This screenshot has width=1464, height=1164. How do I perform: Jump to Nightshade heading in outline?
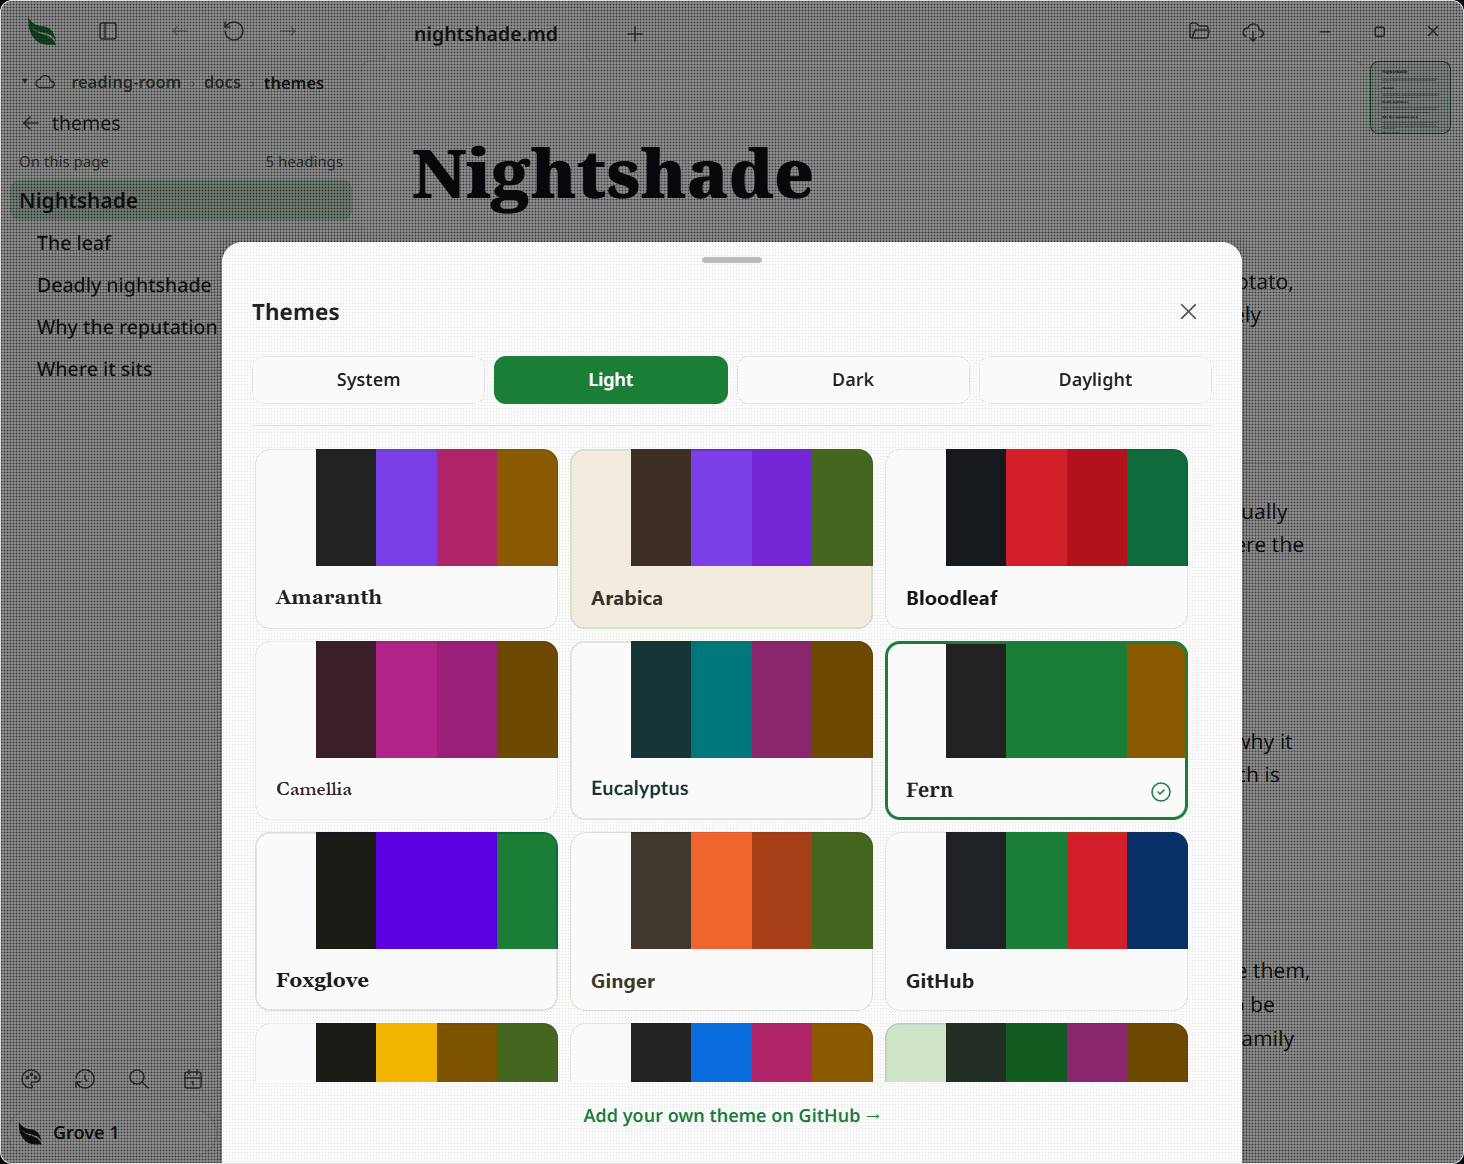point(181,201)
